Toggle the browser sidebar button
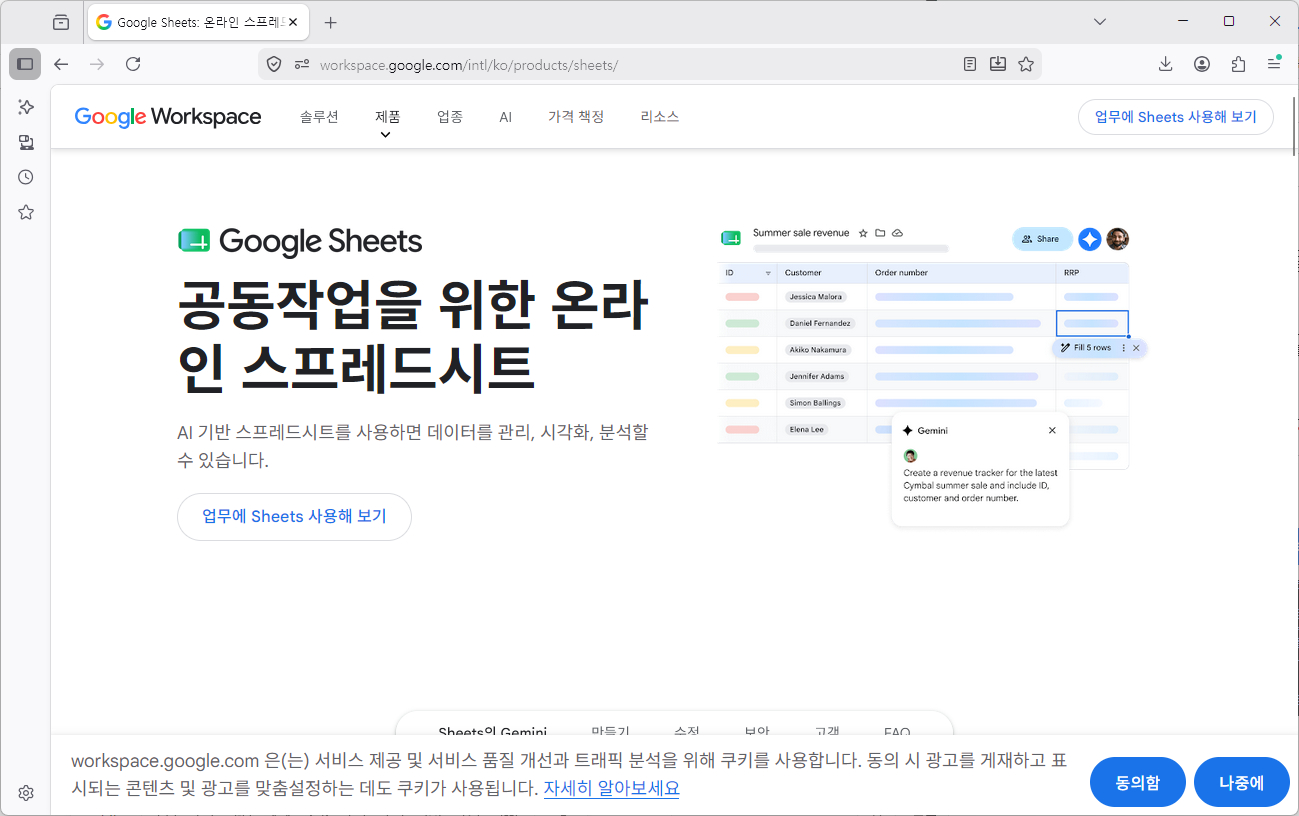 pyautogui.click(x=25, y=64)
